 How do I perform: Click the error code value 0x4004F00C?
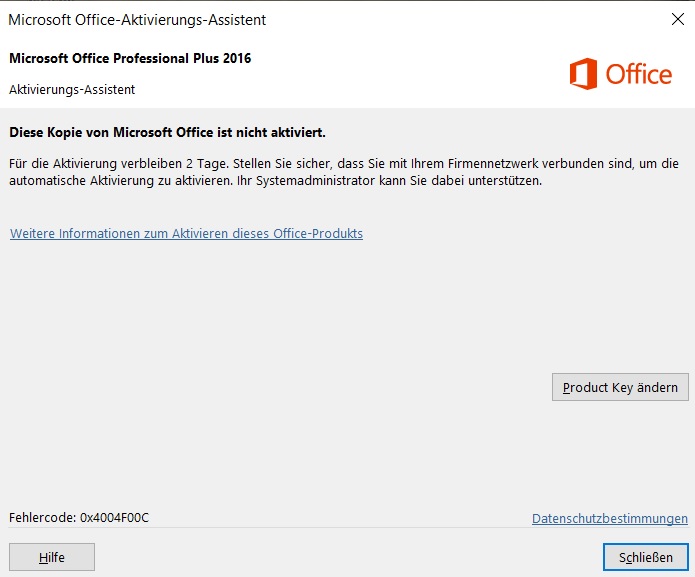point(114,518)
